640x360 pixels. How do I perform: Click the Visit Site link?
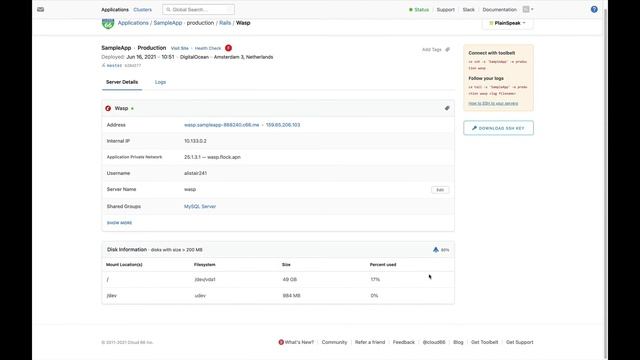click(x=180, y=48)
